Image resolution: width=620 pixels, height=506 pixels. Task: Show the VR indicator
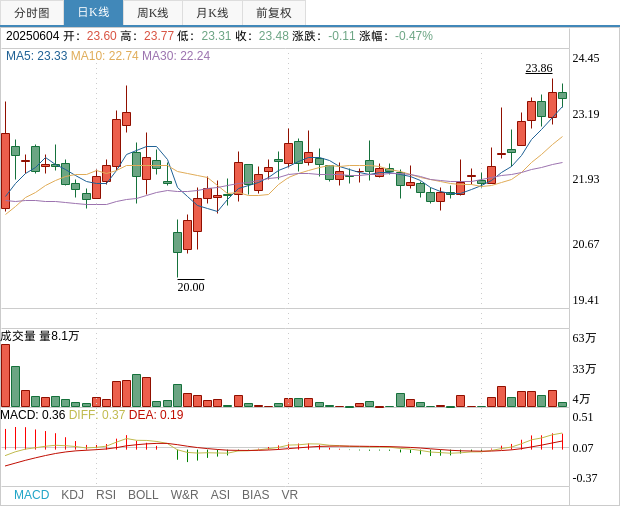click(289, 495)
